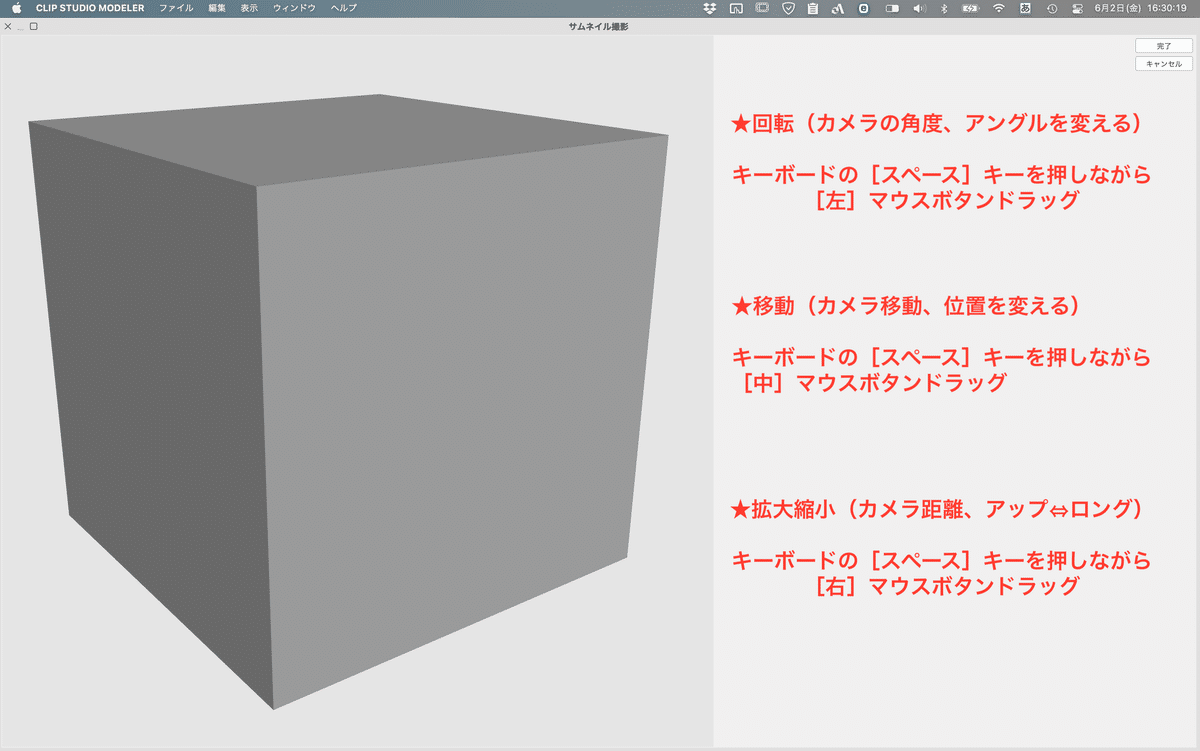1200x751 pixels.
Task: Open the ヘルプ menu
Action: [x=343, y=8]
